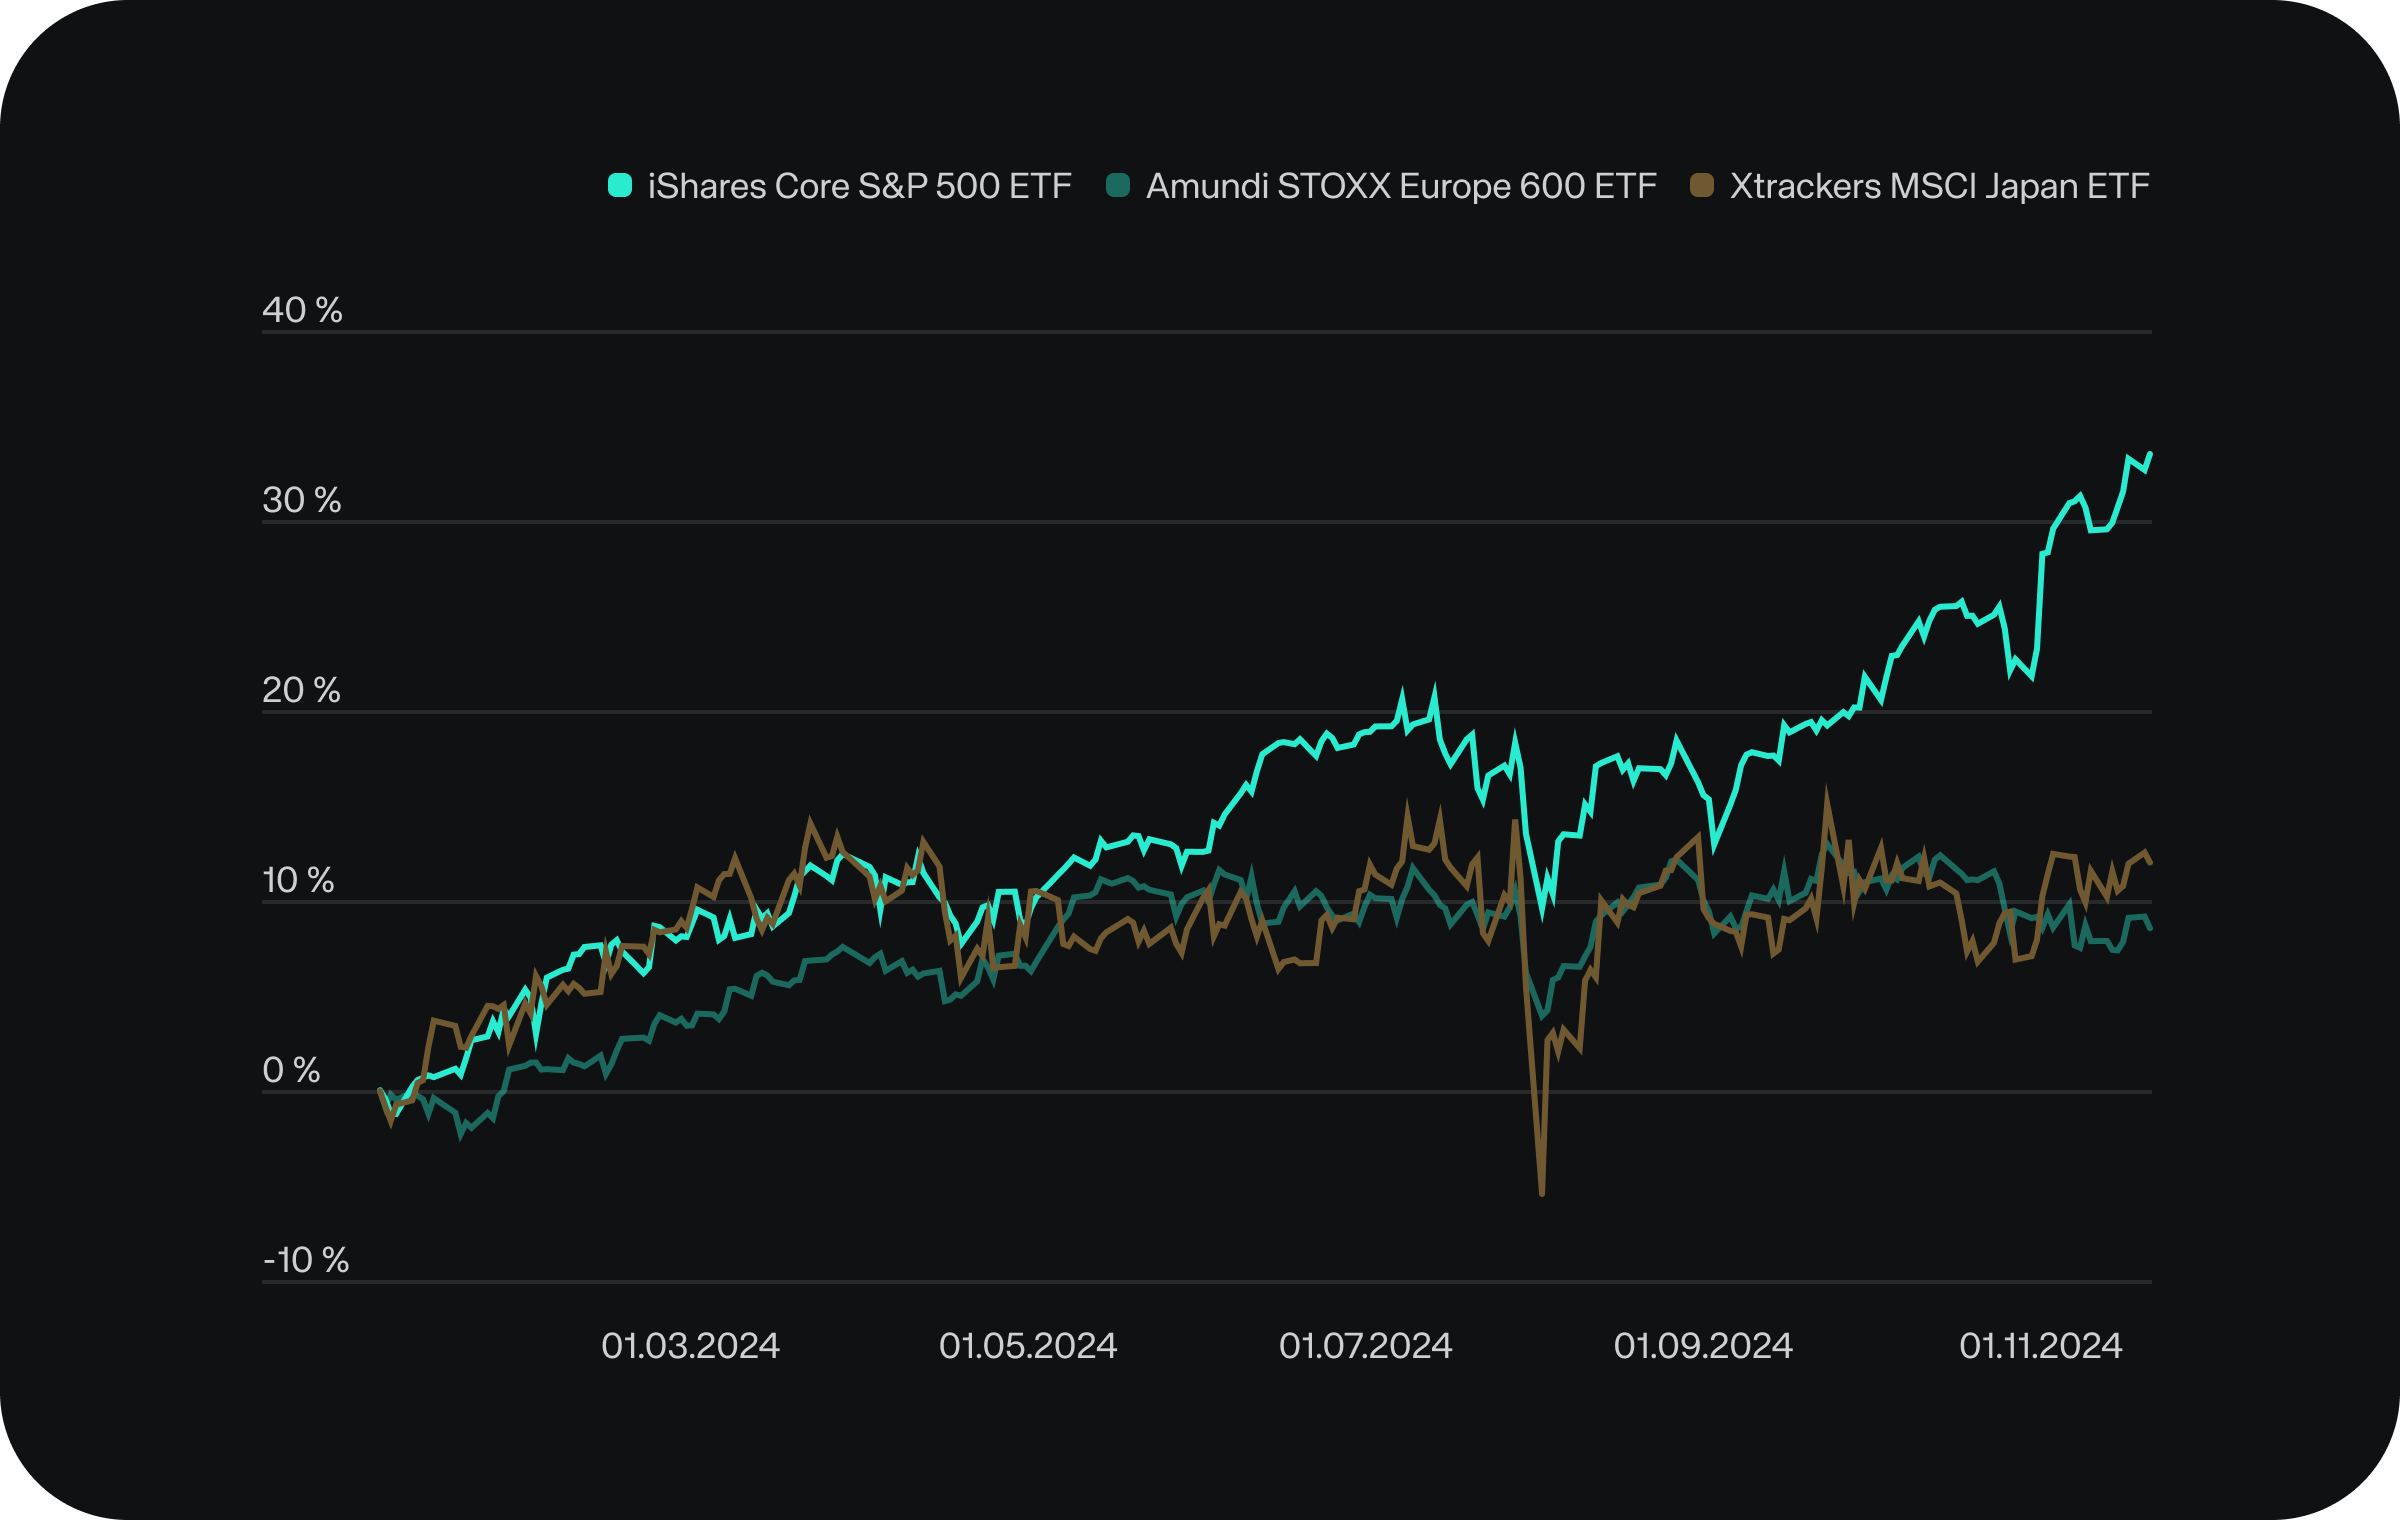The image size is (2400, 1520).
Task: Click the Japan ETF line's lowest August dip
Action: [x=1542, y=1193]
